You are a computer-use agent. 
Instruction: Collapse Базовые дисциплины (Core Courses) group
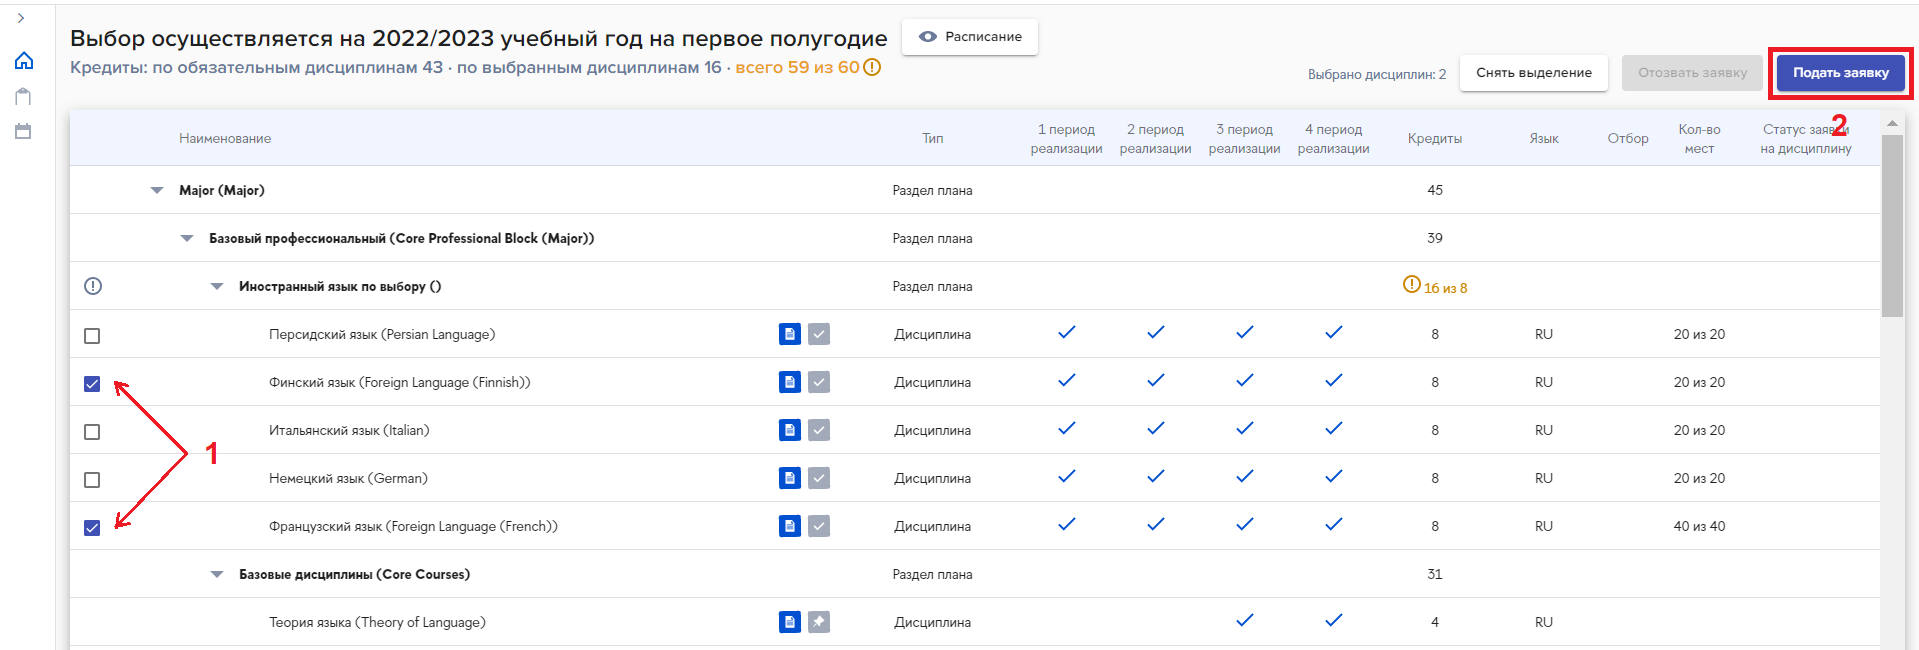[217, 574]
